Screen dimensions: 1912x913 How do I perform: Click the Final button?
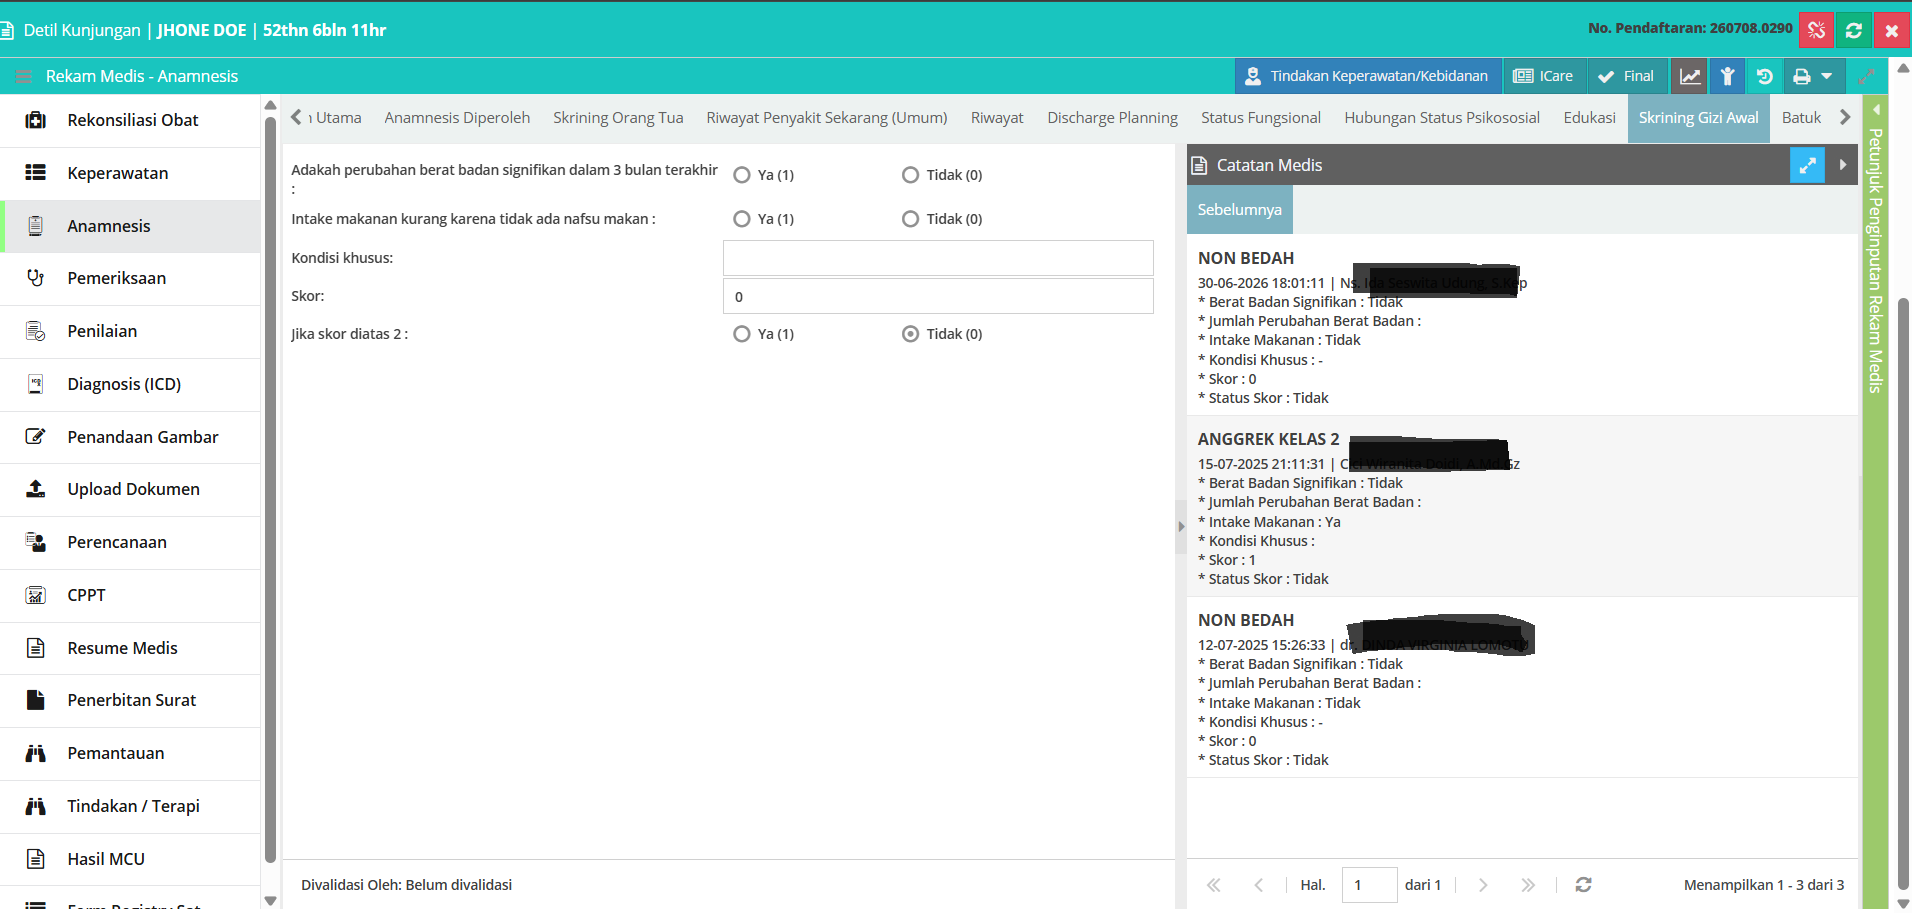[1626, 76]
